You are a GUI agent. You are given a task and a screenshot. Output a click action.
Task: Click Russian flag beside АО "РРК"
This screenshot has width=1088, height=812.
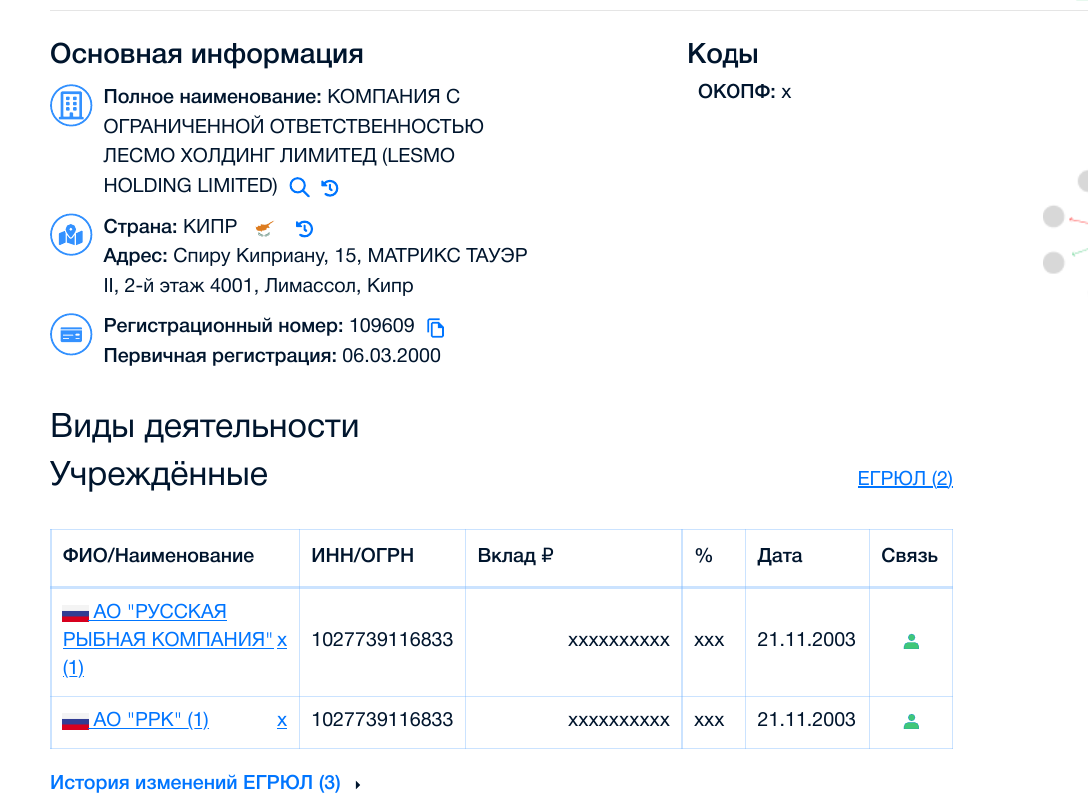76,721
